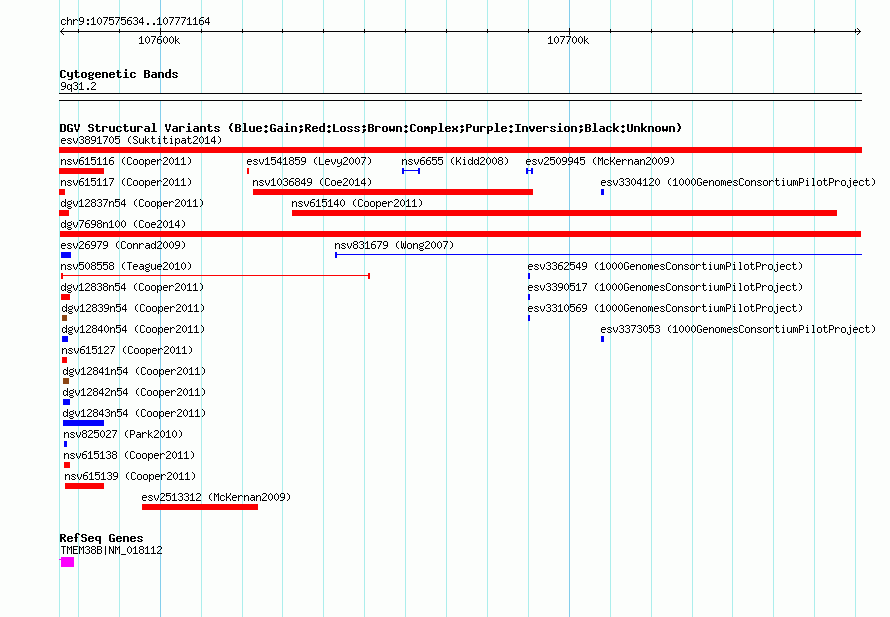Open esv1541859 (Levy2007) variant label

tap(309, 161)
